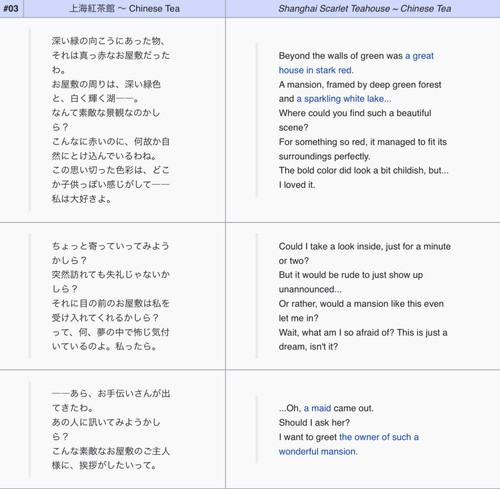Click 'For something so red' sentence
500x489 pixels.
click(363, 149)
